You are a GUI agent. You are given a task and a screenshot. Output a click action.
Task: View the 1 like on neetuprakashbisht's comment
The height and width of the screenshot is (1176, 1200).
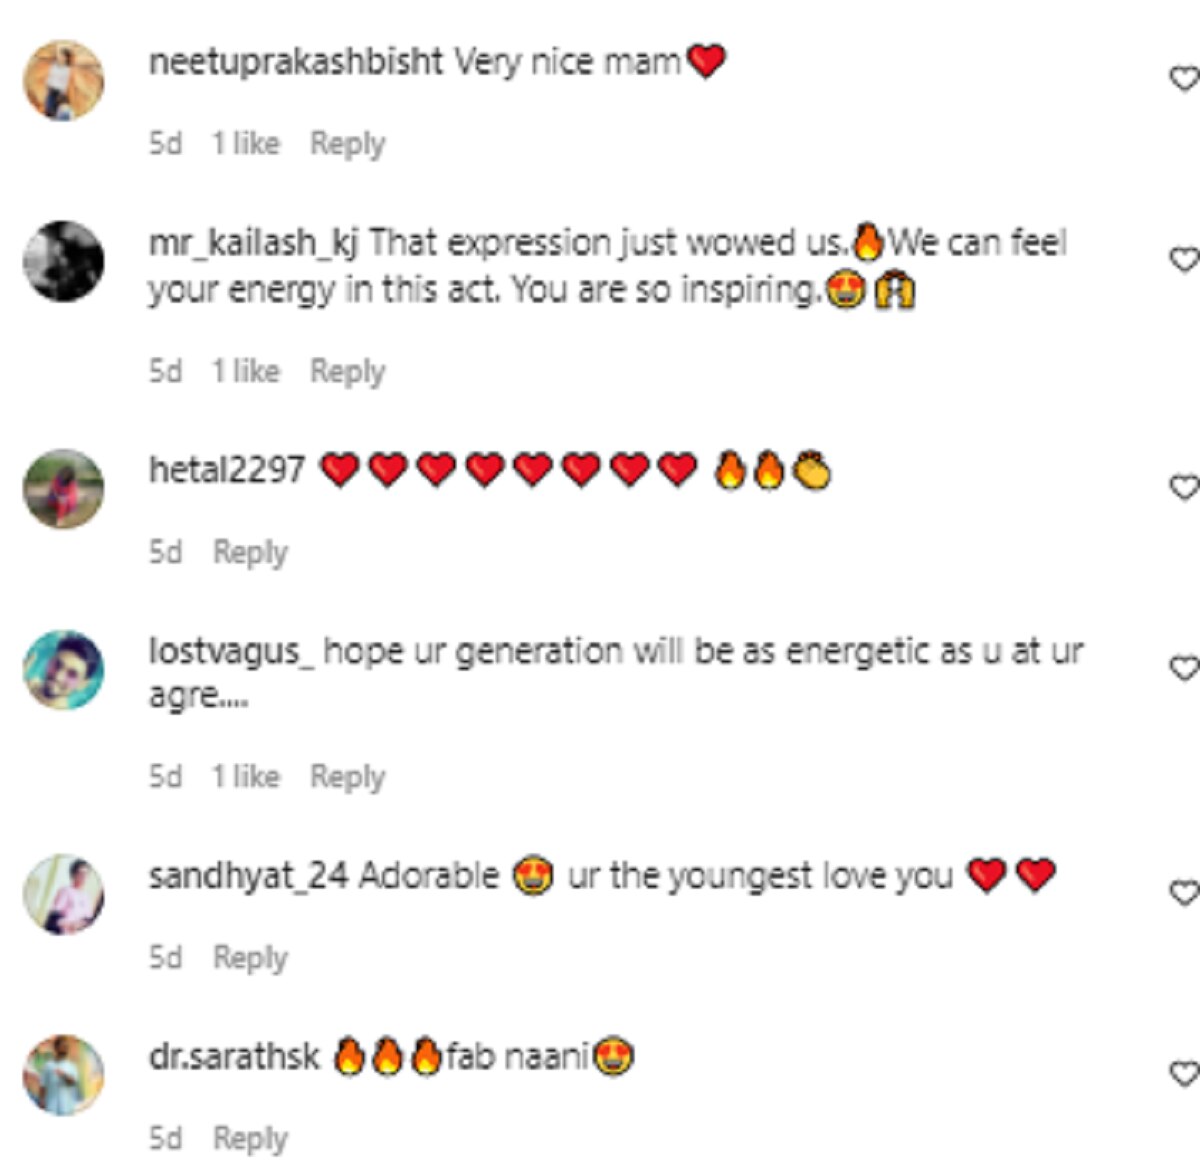(x=246, y=144)
